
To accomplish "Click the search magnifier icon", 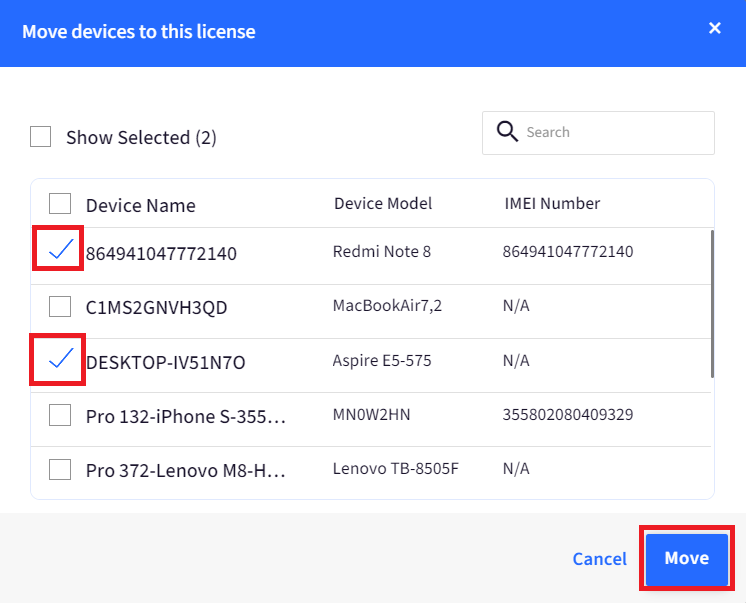I will click(x=507, y=131).
